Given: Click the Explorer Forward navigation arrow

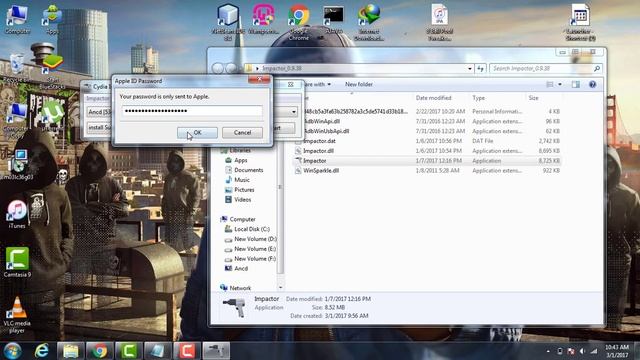Looking at the screenshot, I should (x=231, y=68).
